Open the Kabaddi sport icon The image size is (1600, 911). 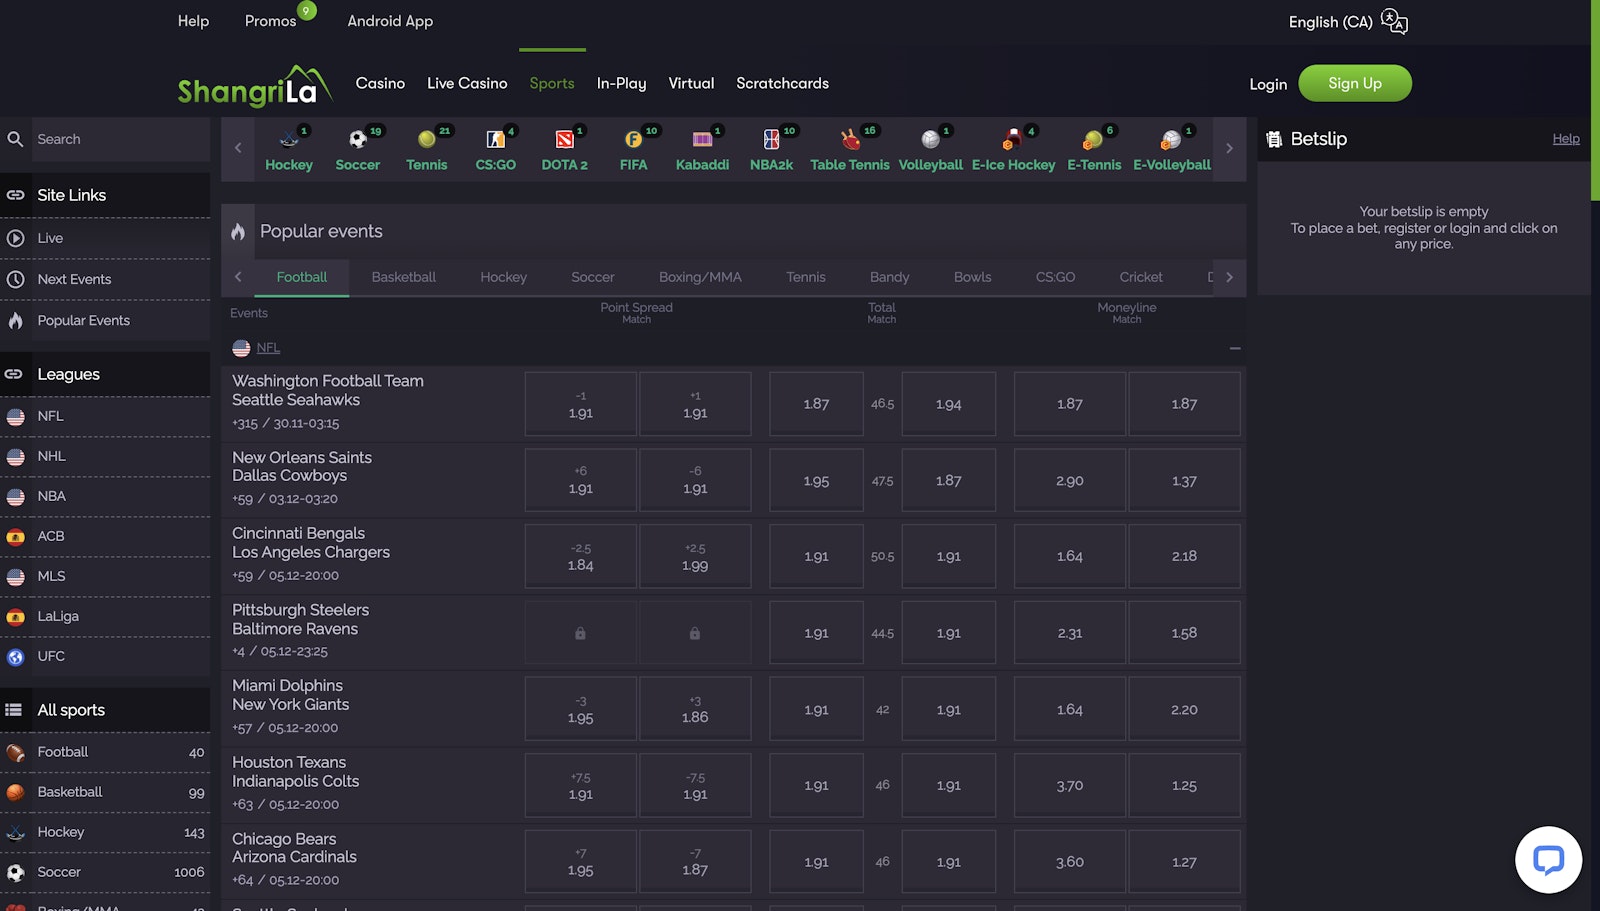pos(702,140)
